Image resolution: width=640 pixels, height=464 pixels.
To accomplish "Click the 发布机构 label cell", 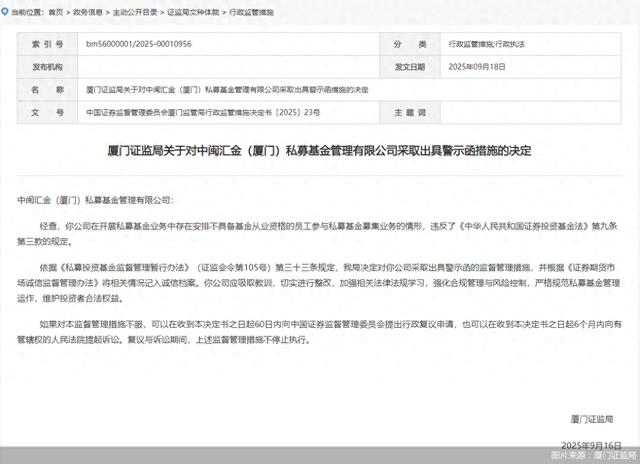I will point(47,67).
